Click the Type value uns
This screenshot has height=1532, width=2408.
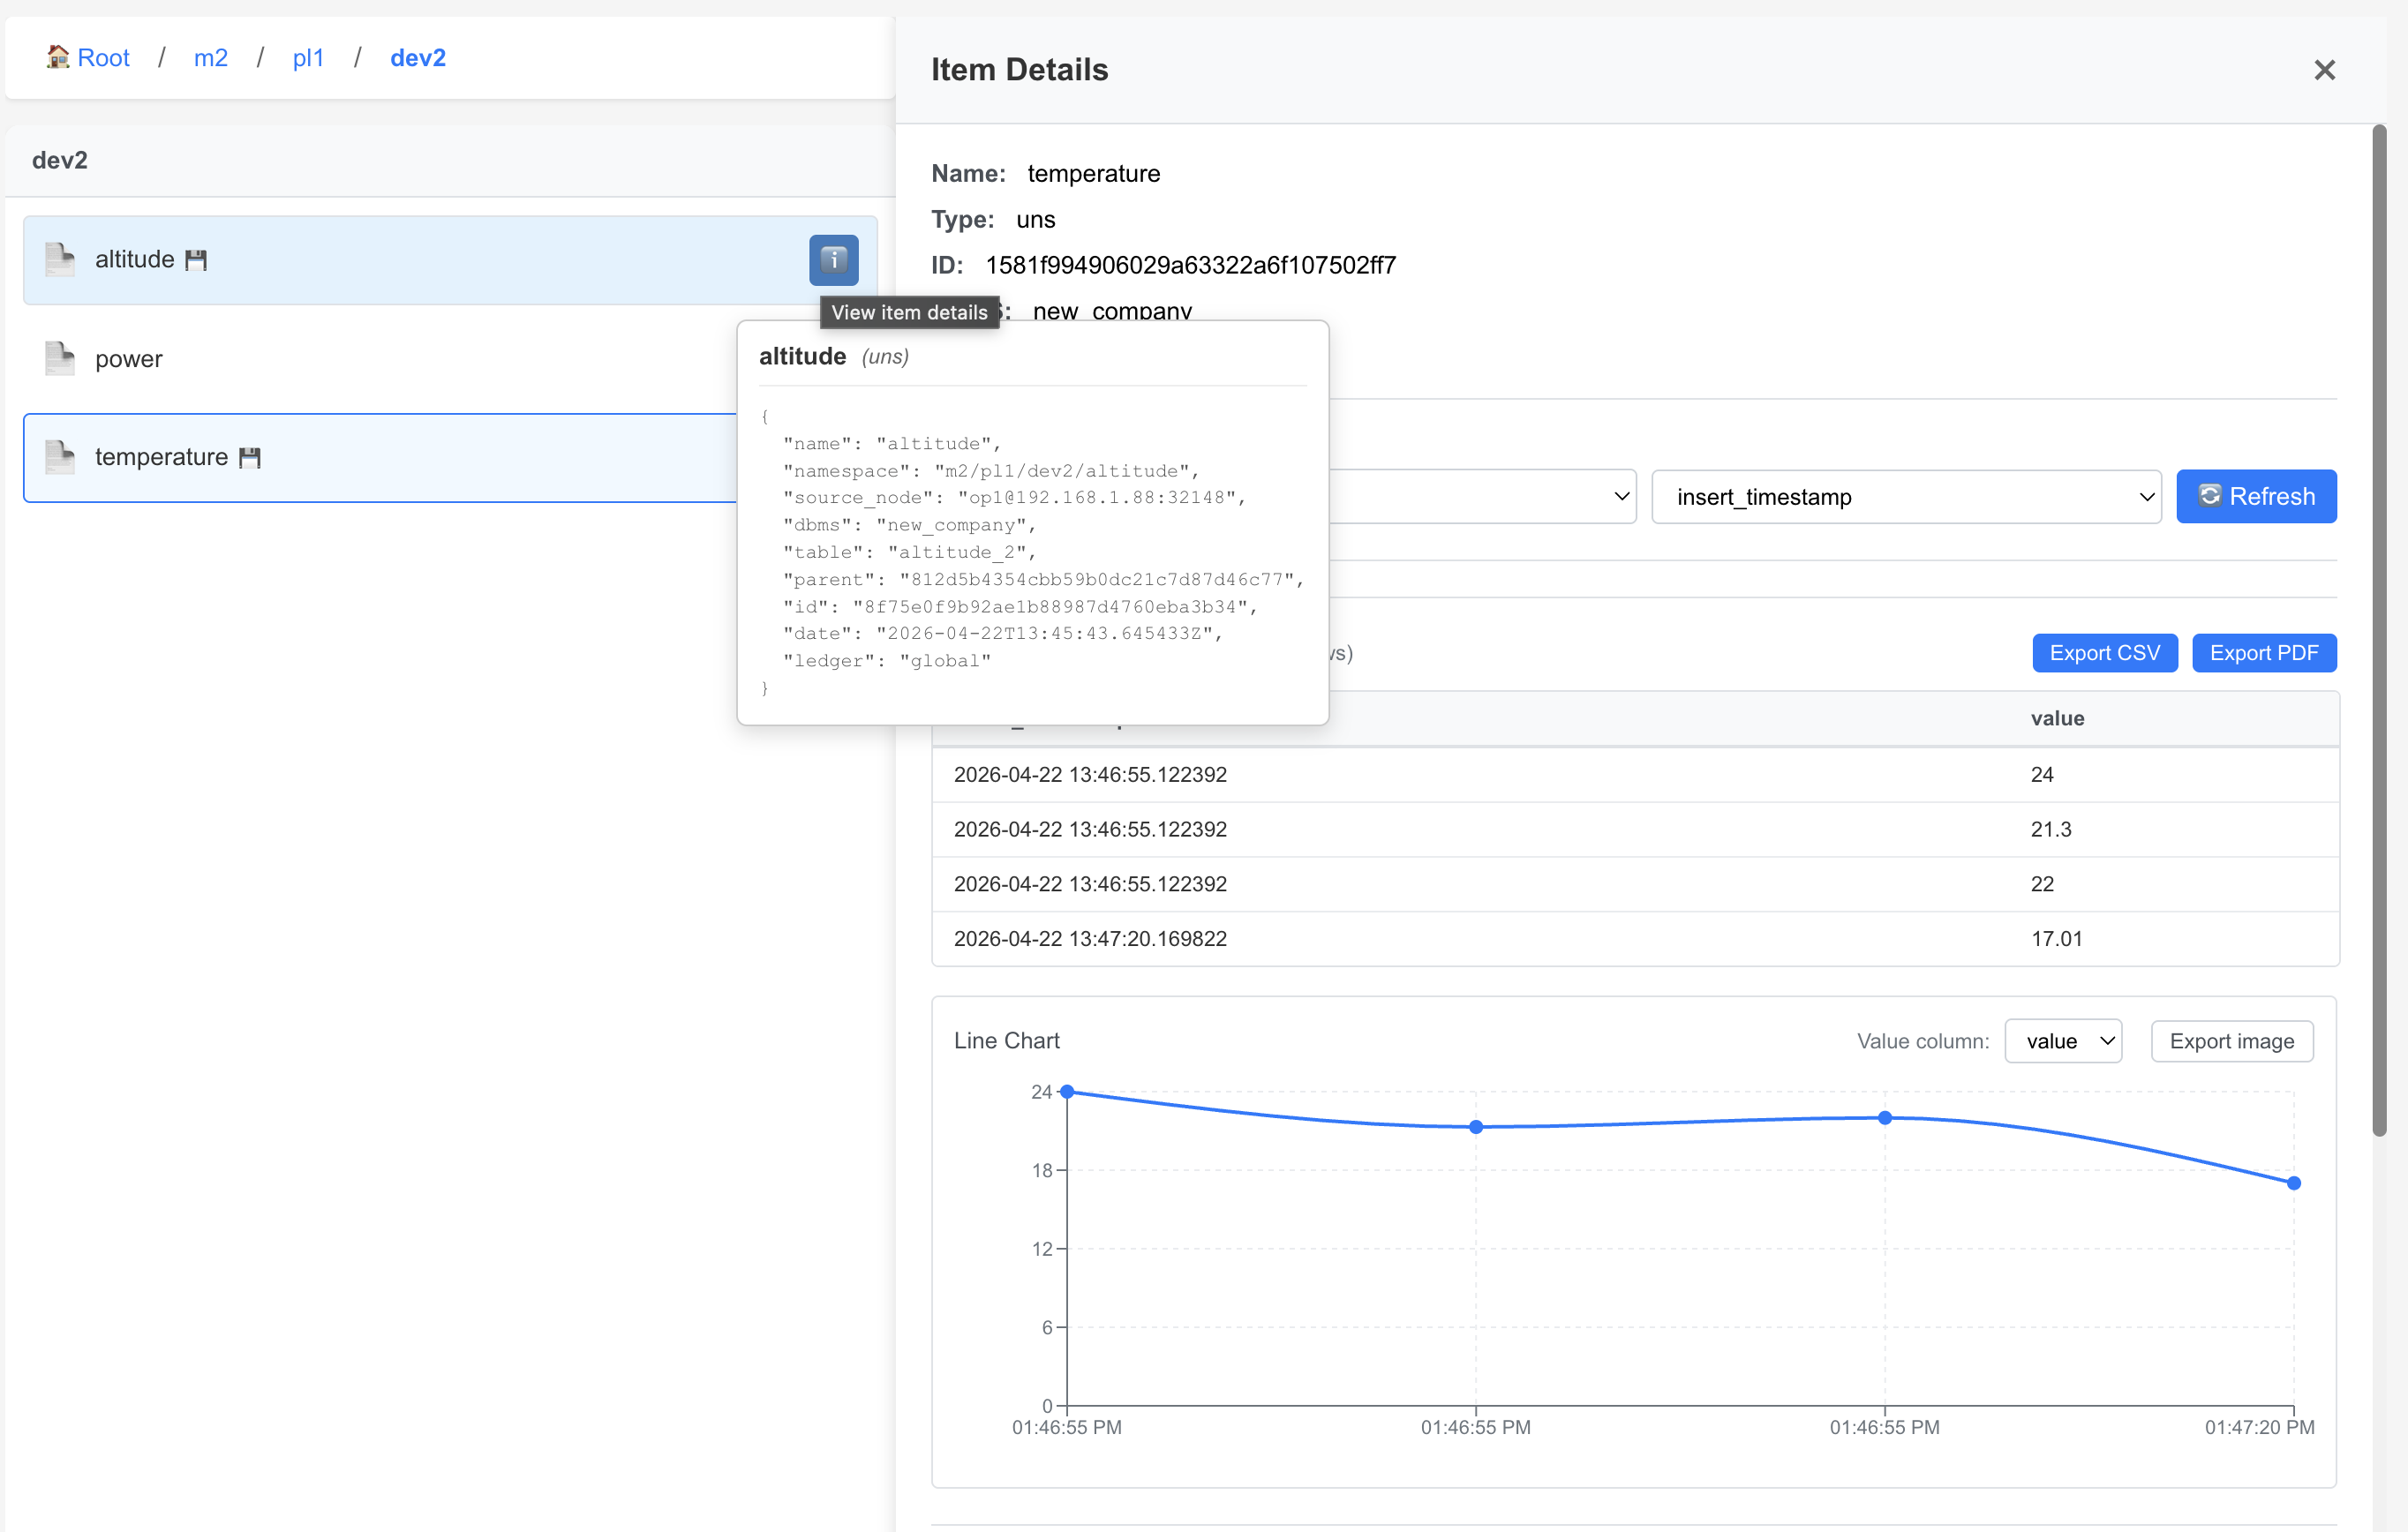point(1035,219)
